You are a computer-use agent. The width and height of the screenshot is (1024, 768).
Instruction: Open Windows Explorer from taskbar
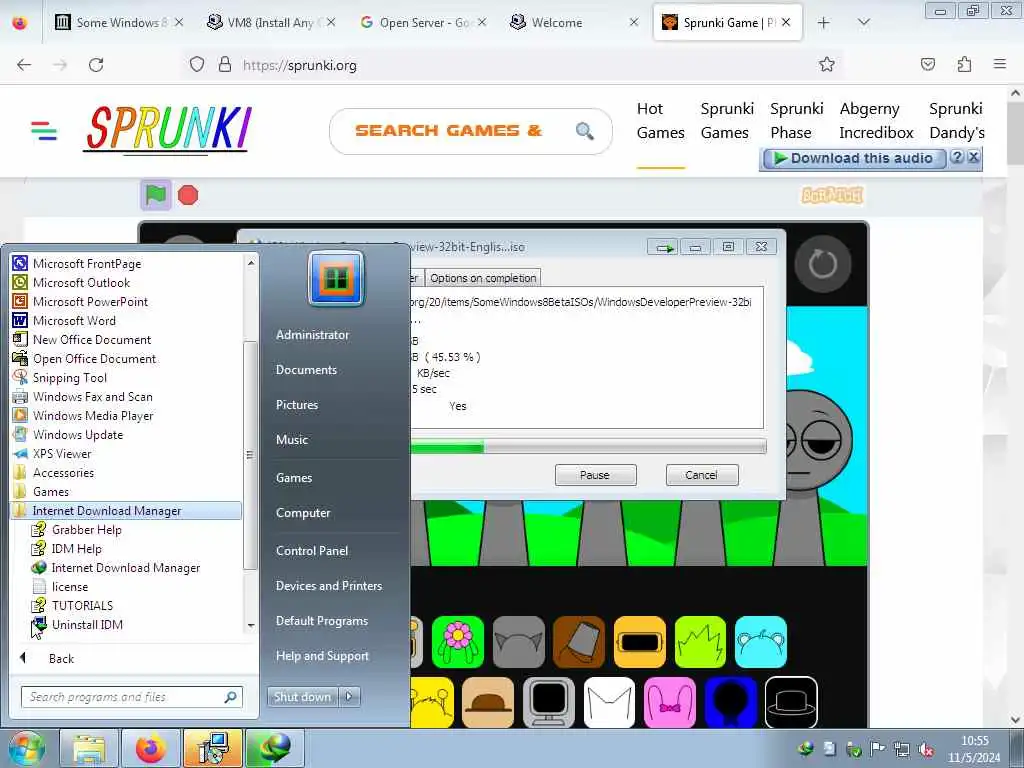[89, 748]
